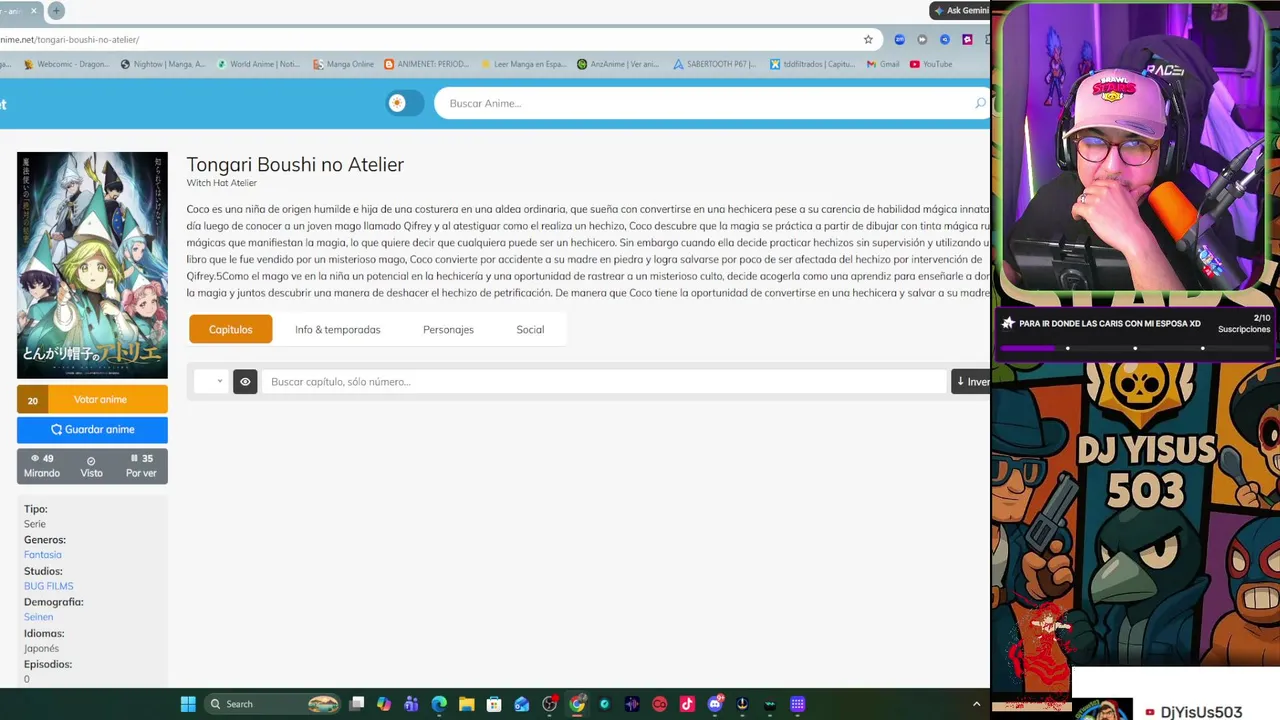Click the Invertir order button

point(971,381)
